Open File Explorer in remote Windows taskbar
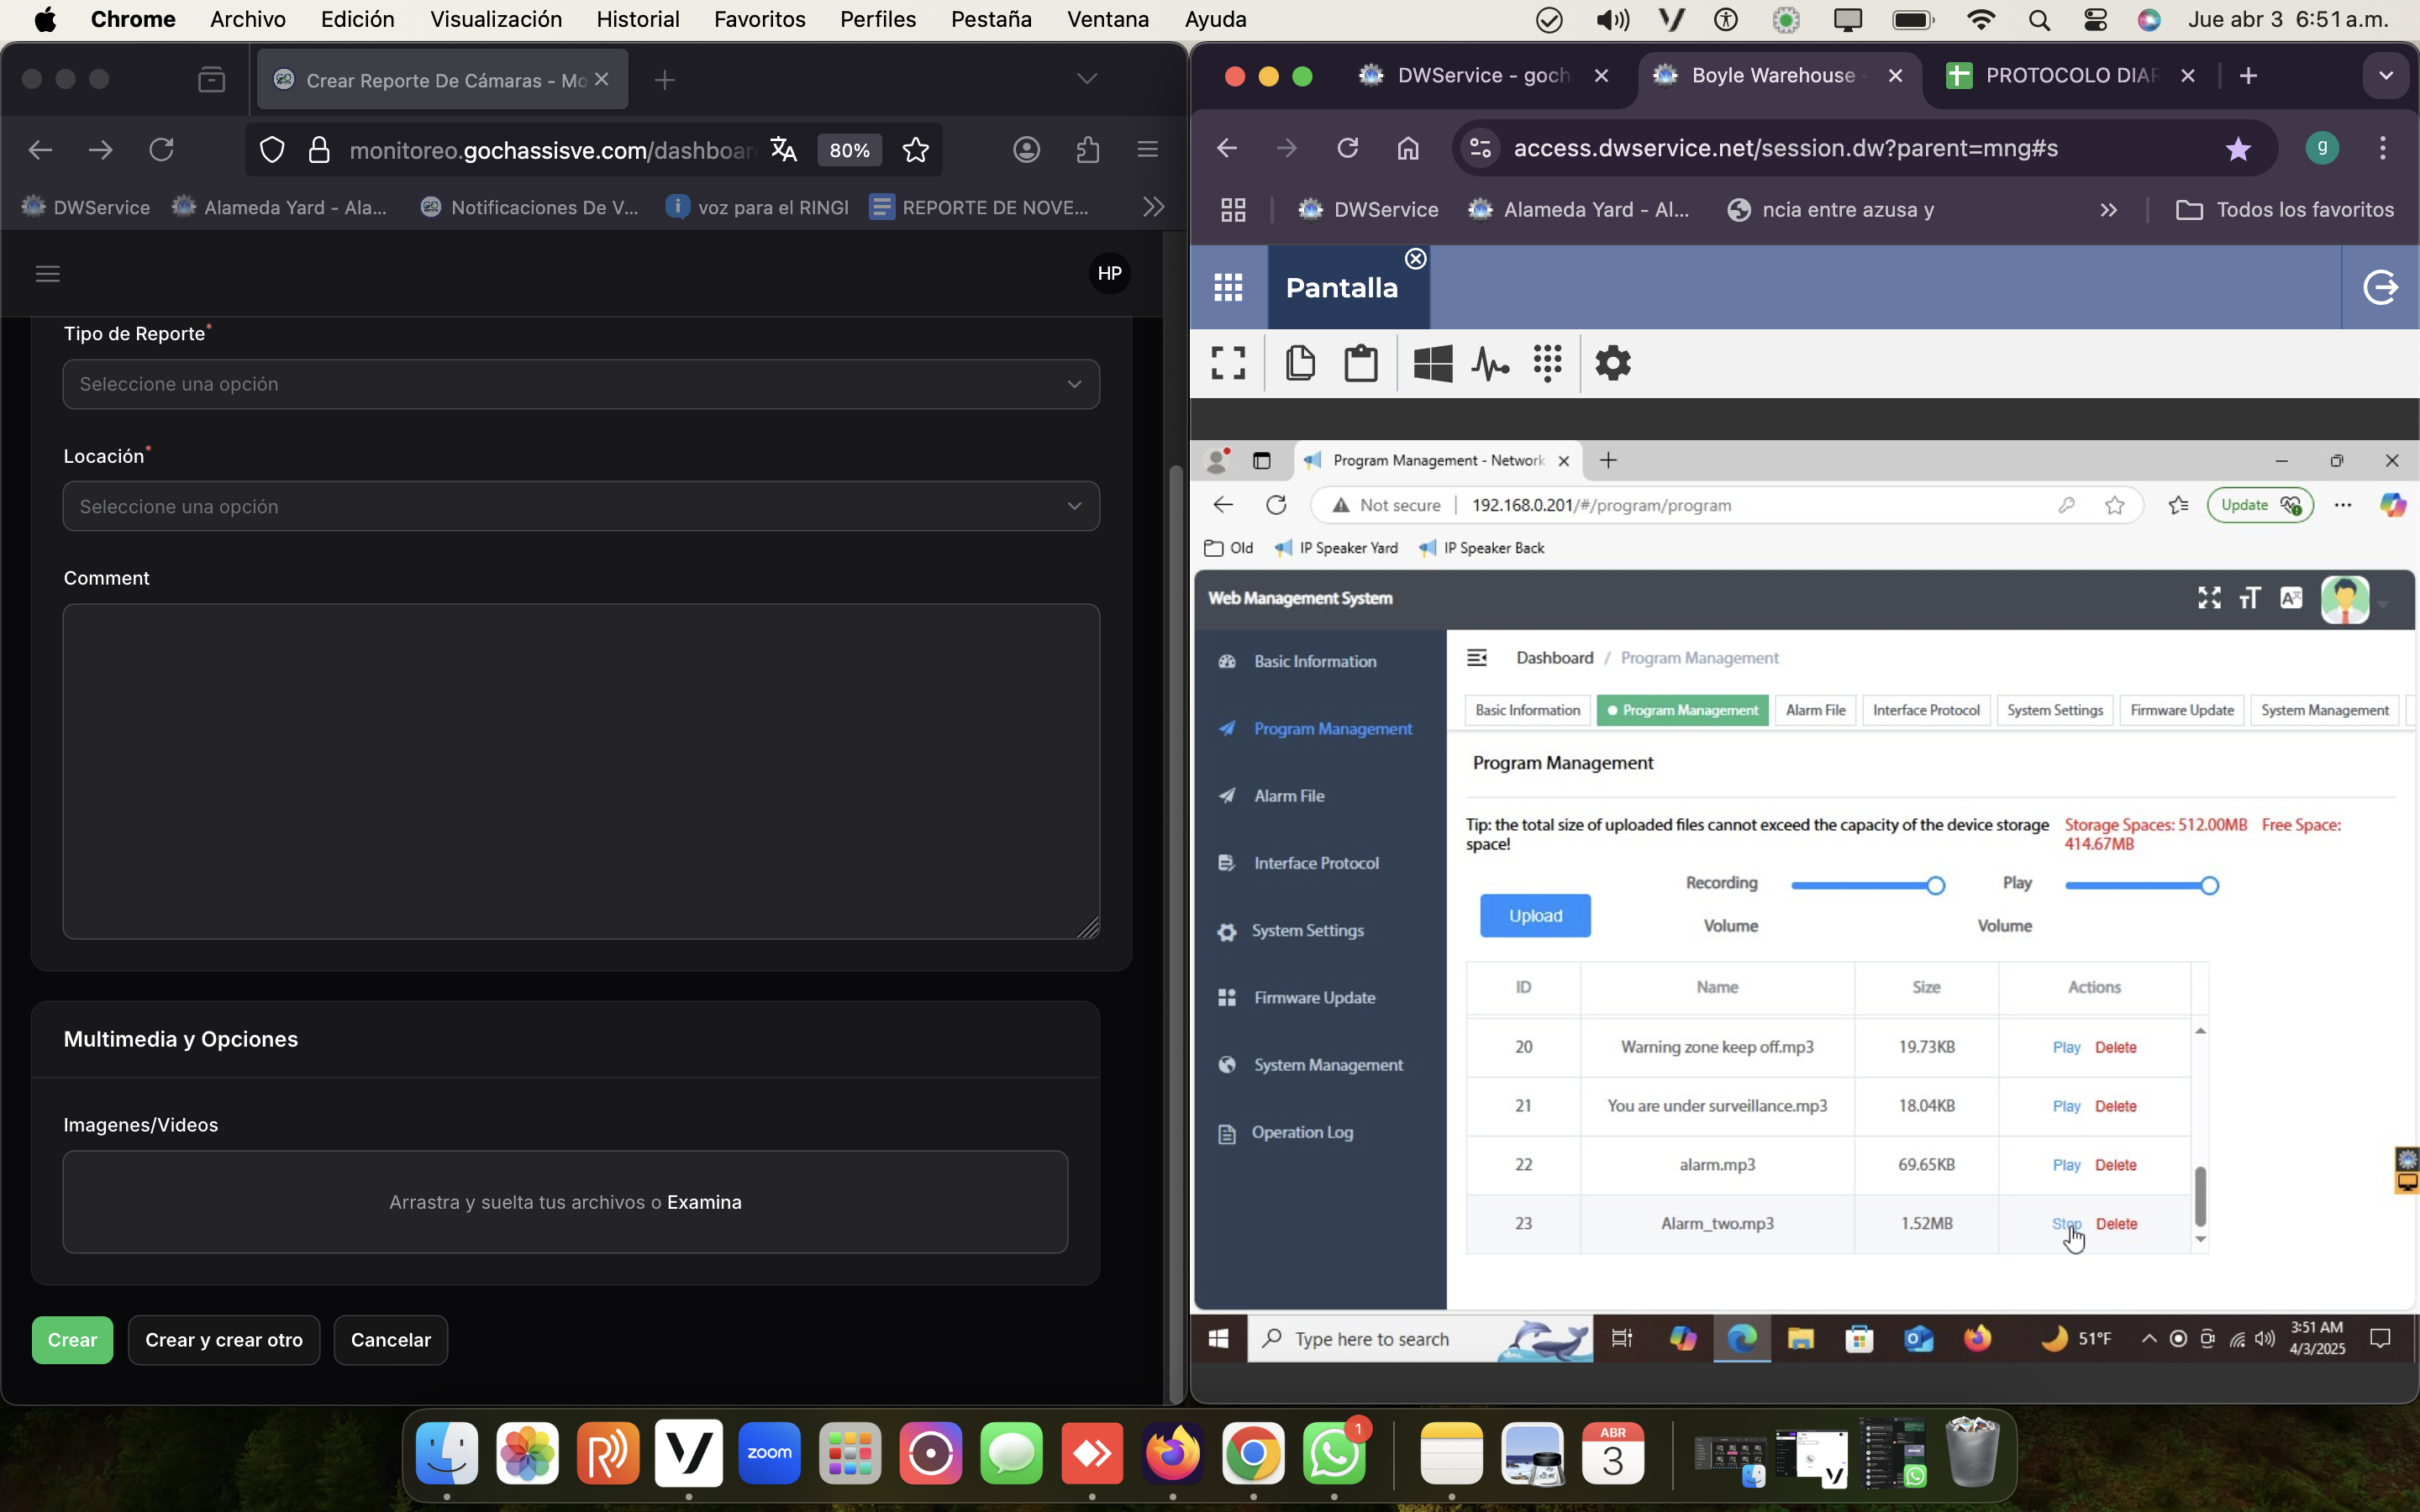 [1800, 1338]
